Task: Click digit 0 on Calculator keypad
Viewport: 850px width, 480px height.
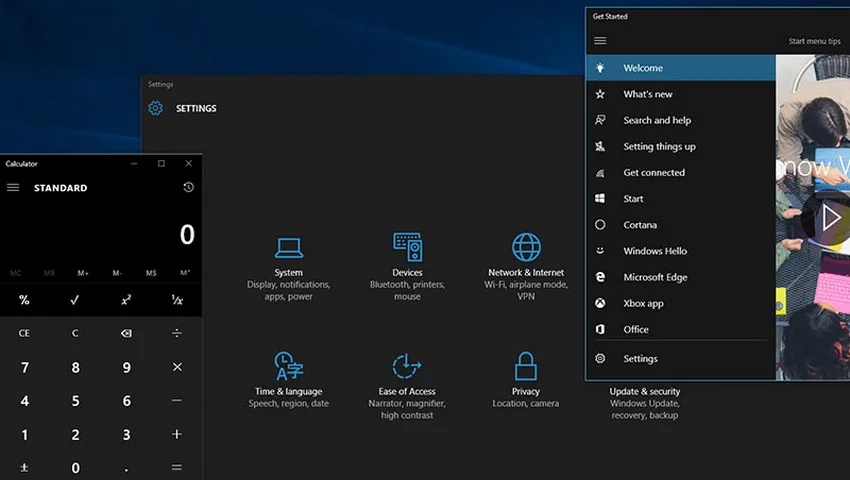Action: (75, 468)
